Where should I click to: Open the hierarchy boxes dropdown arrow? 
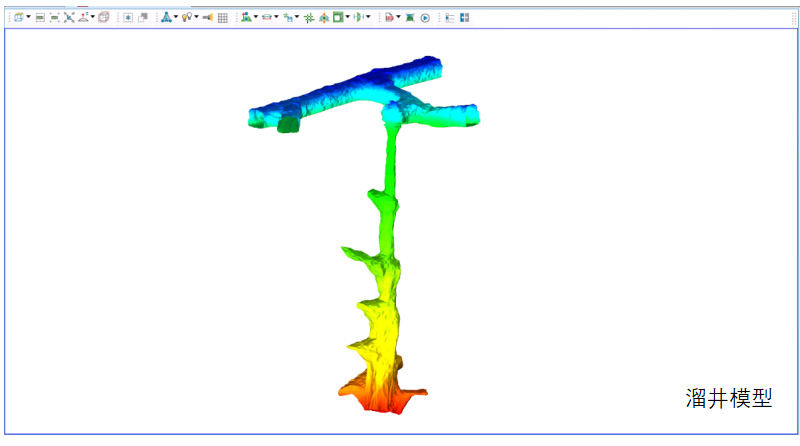(x=297, y=17)
